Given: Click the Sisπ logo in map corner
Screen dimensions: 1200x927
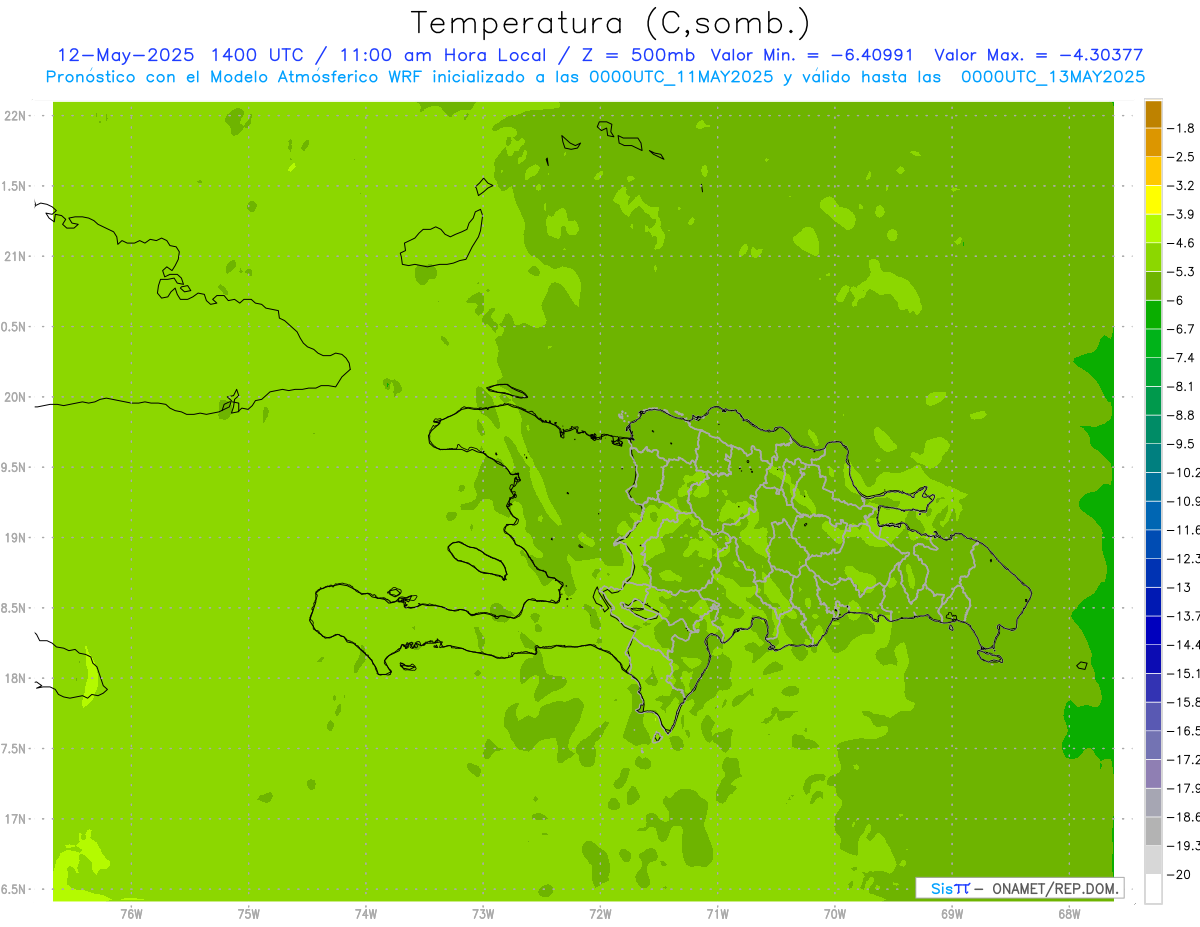Looking at the screenshot, I should pyautogui.click(x=949, y=888).
